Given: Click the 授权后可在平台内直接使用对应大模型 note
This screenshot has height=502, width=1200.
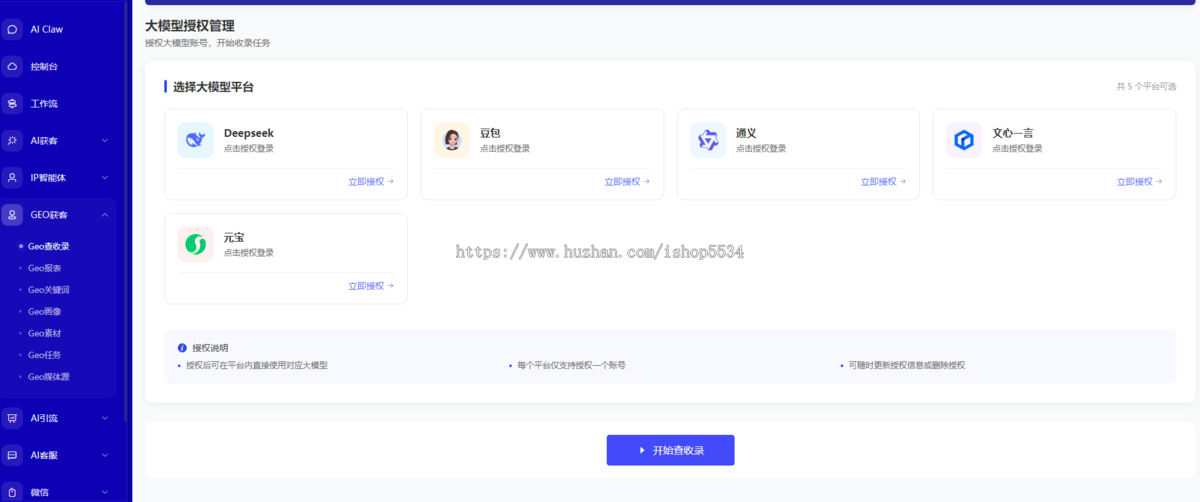Looking at the screenshot, I should coord(257,366).
